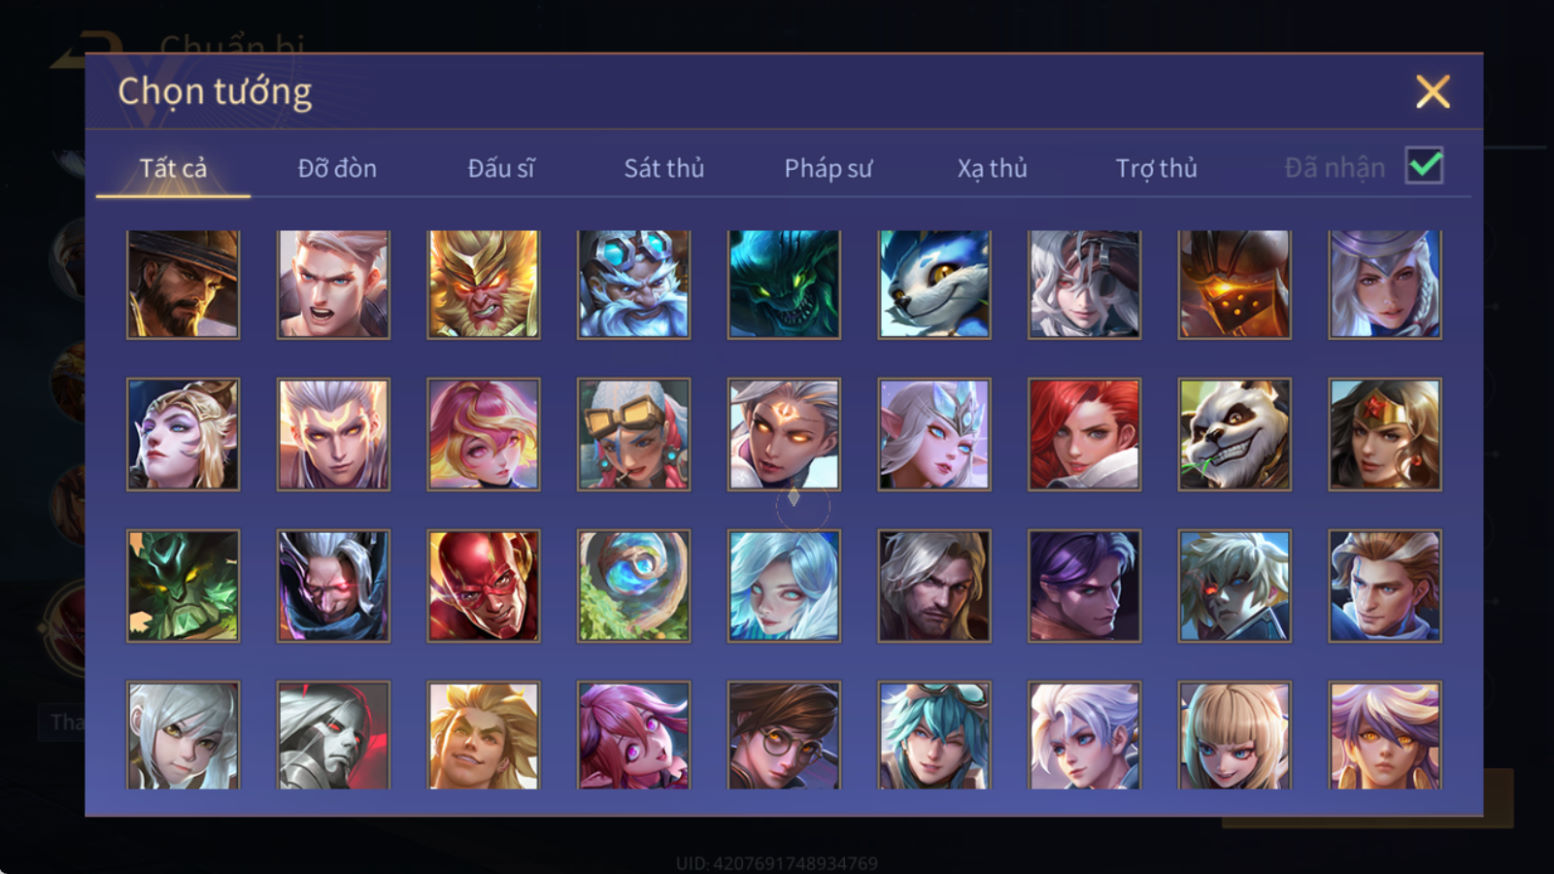Screen dimensions: 1554x874
Task: Select the Wonder Woman tiara hero
Action: click(x=1385, y=434)
